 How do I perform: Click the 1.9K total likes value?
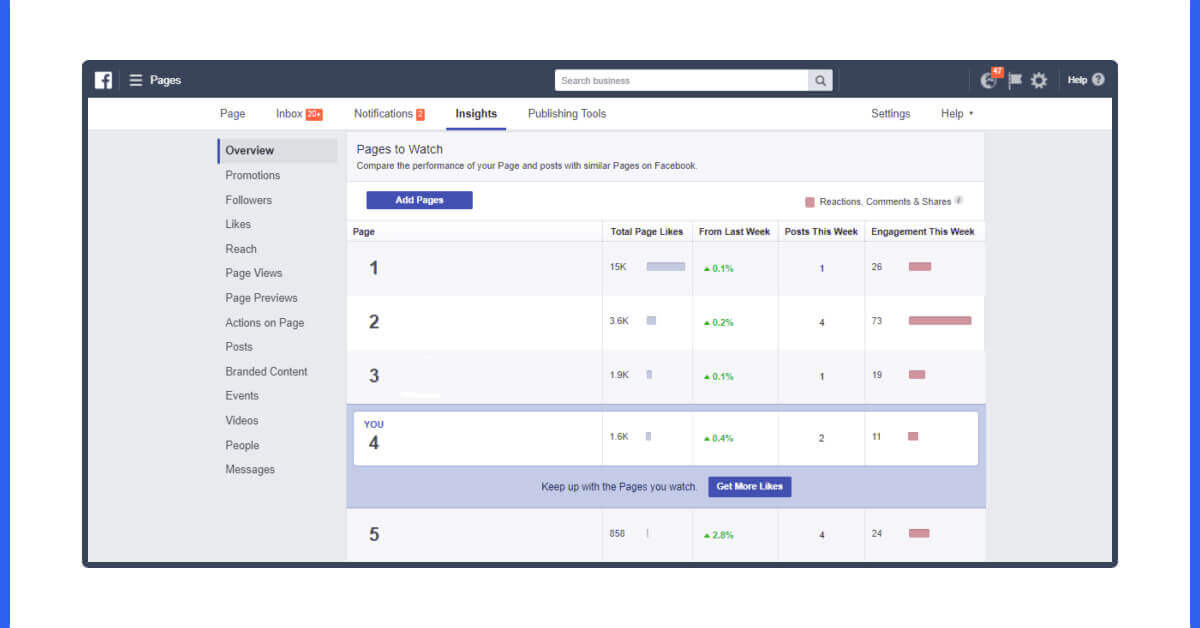pos(619,375)
